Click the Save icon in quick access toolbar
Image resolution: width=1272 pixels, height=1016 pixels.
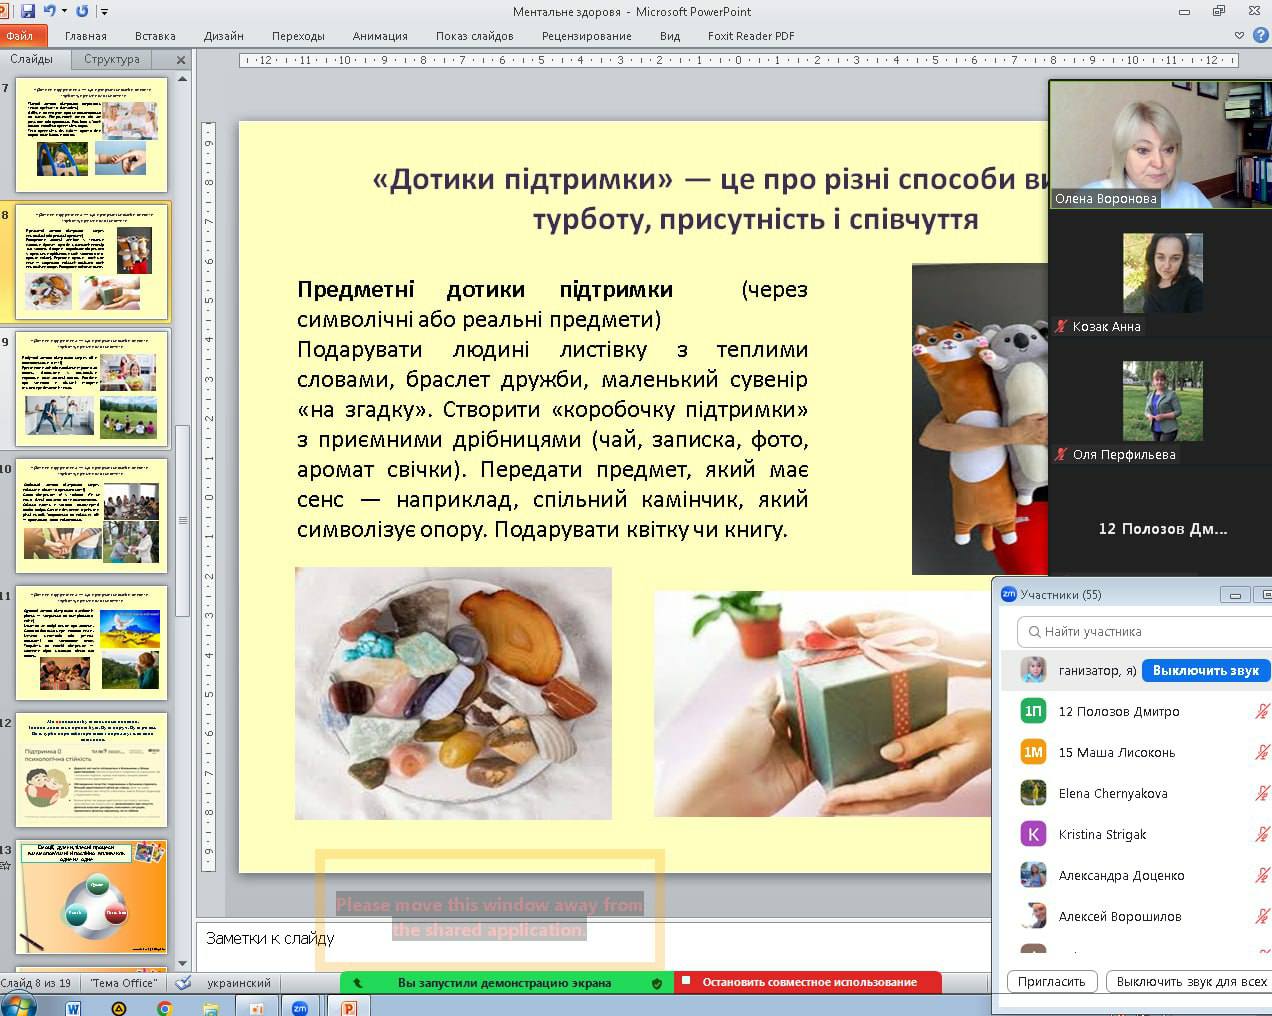coord(28,11)
